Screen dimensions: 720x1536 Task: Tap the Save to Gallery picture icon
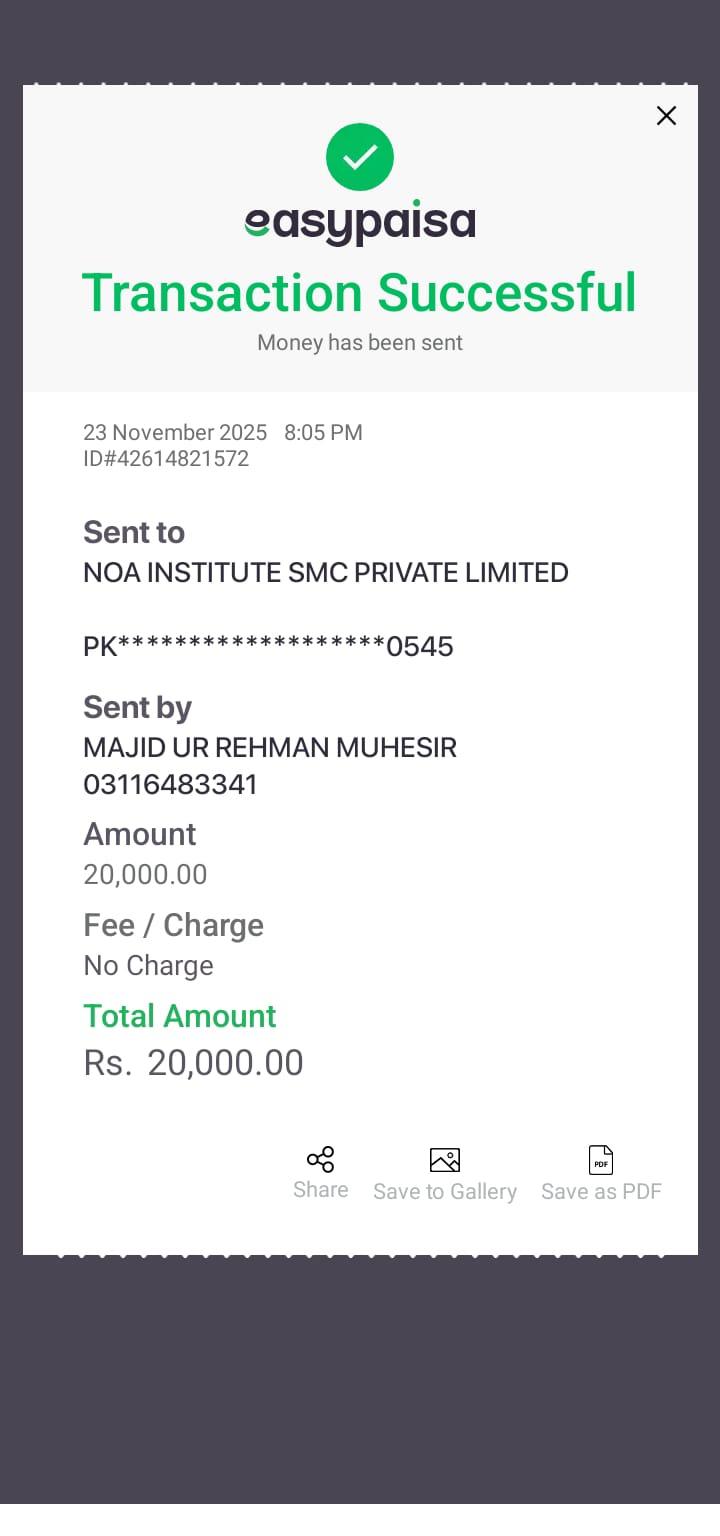pyautogui.click(x=445, y=1160)
